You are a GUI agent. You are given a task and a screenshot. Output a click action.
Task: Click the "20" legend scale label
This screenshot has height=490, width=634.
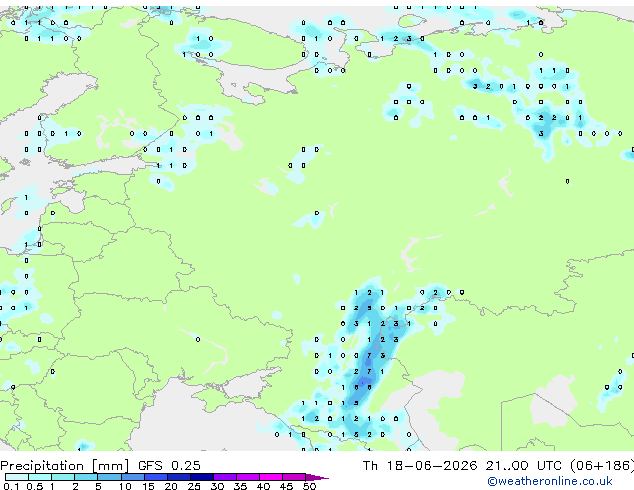point(171,486)
